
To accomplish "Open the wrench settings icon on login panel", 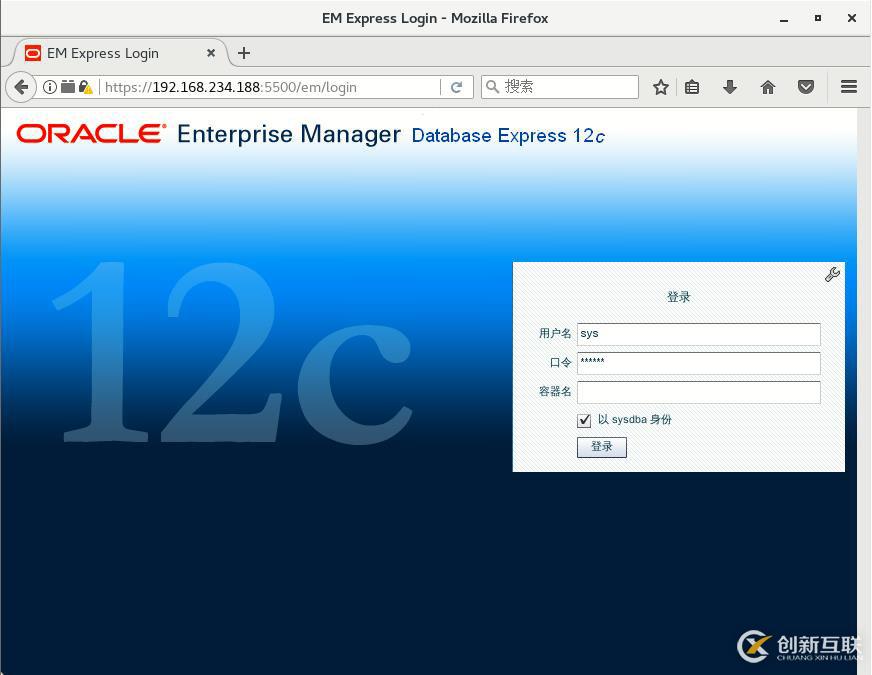I will click(832, 274).
